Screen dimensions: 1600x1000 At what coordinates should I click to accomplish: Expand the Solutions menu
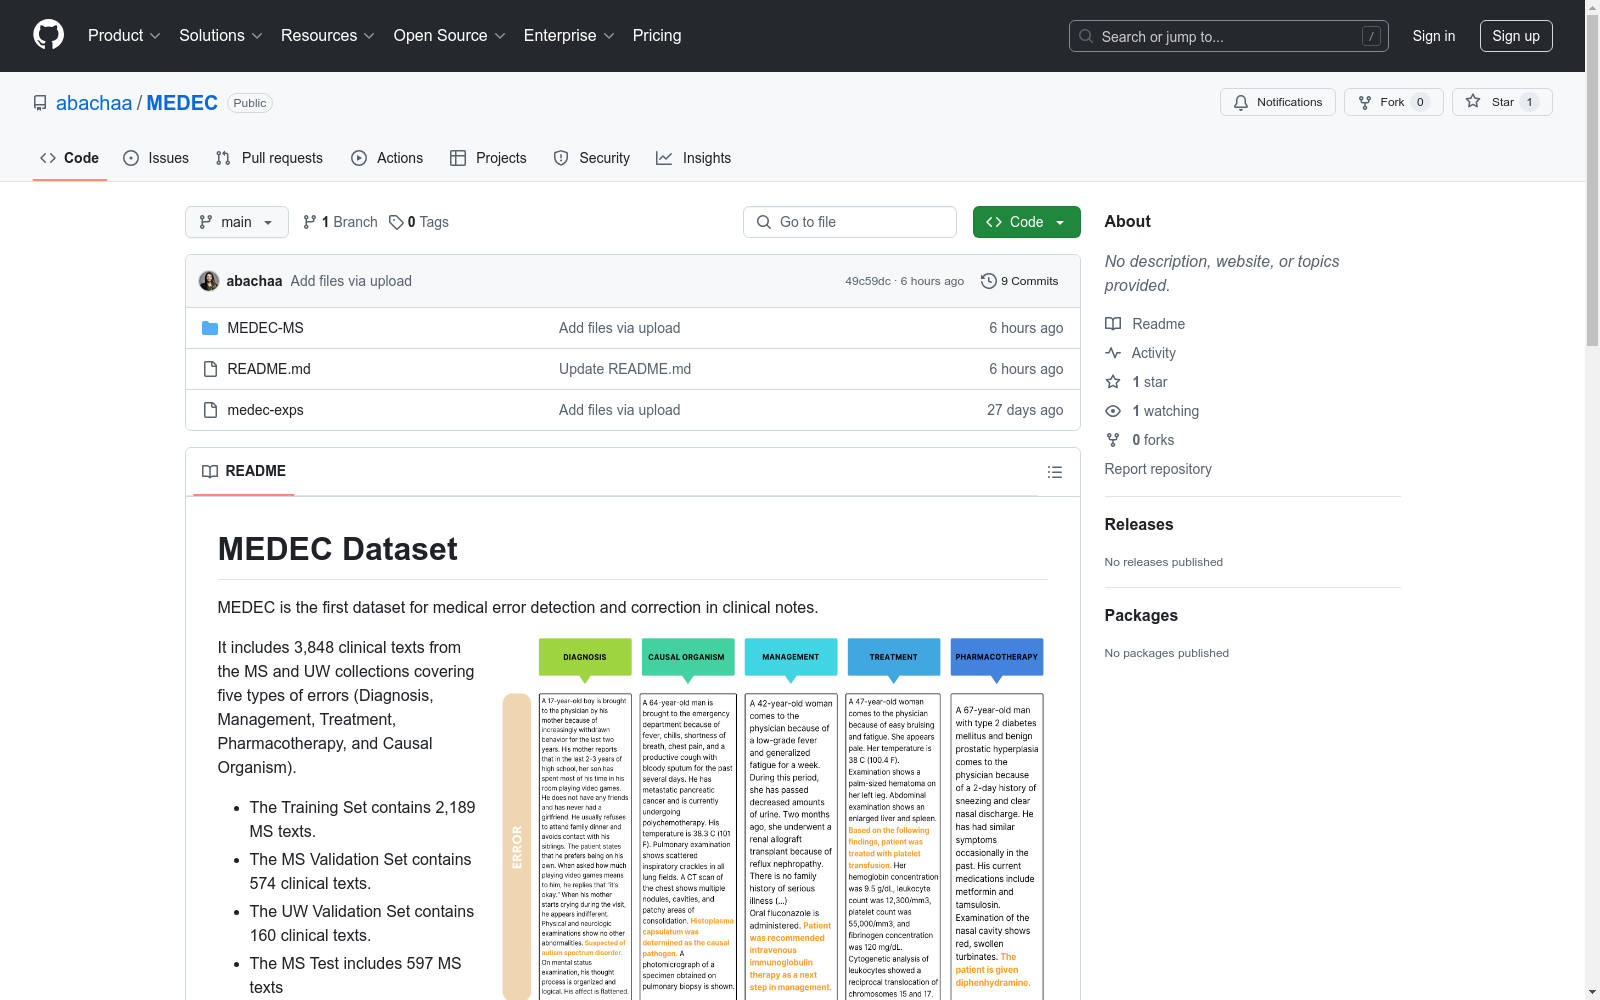click(x=220, y=36)
